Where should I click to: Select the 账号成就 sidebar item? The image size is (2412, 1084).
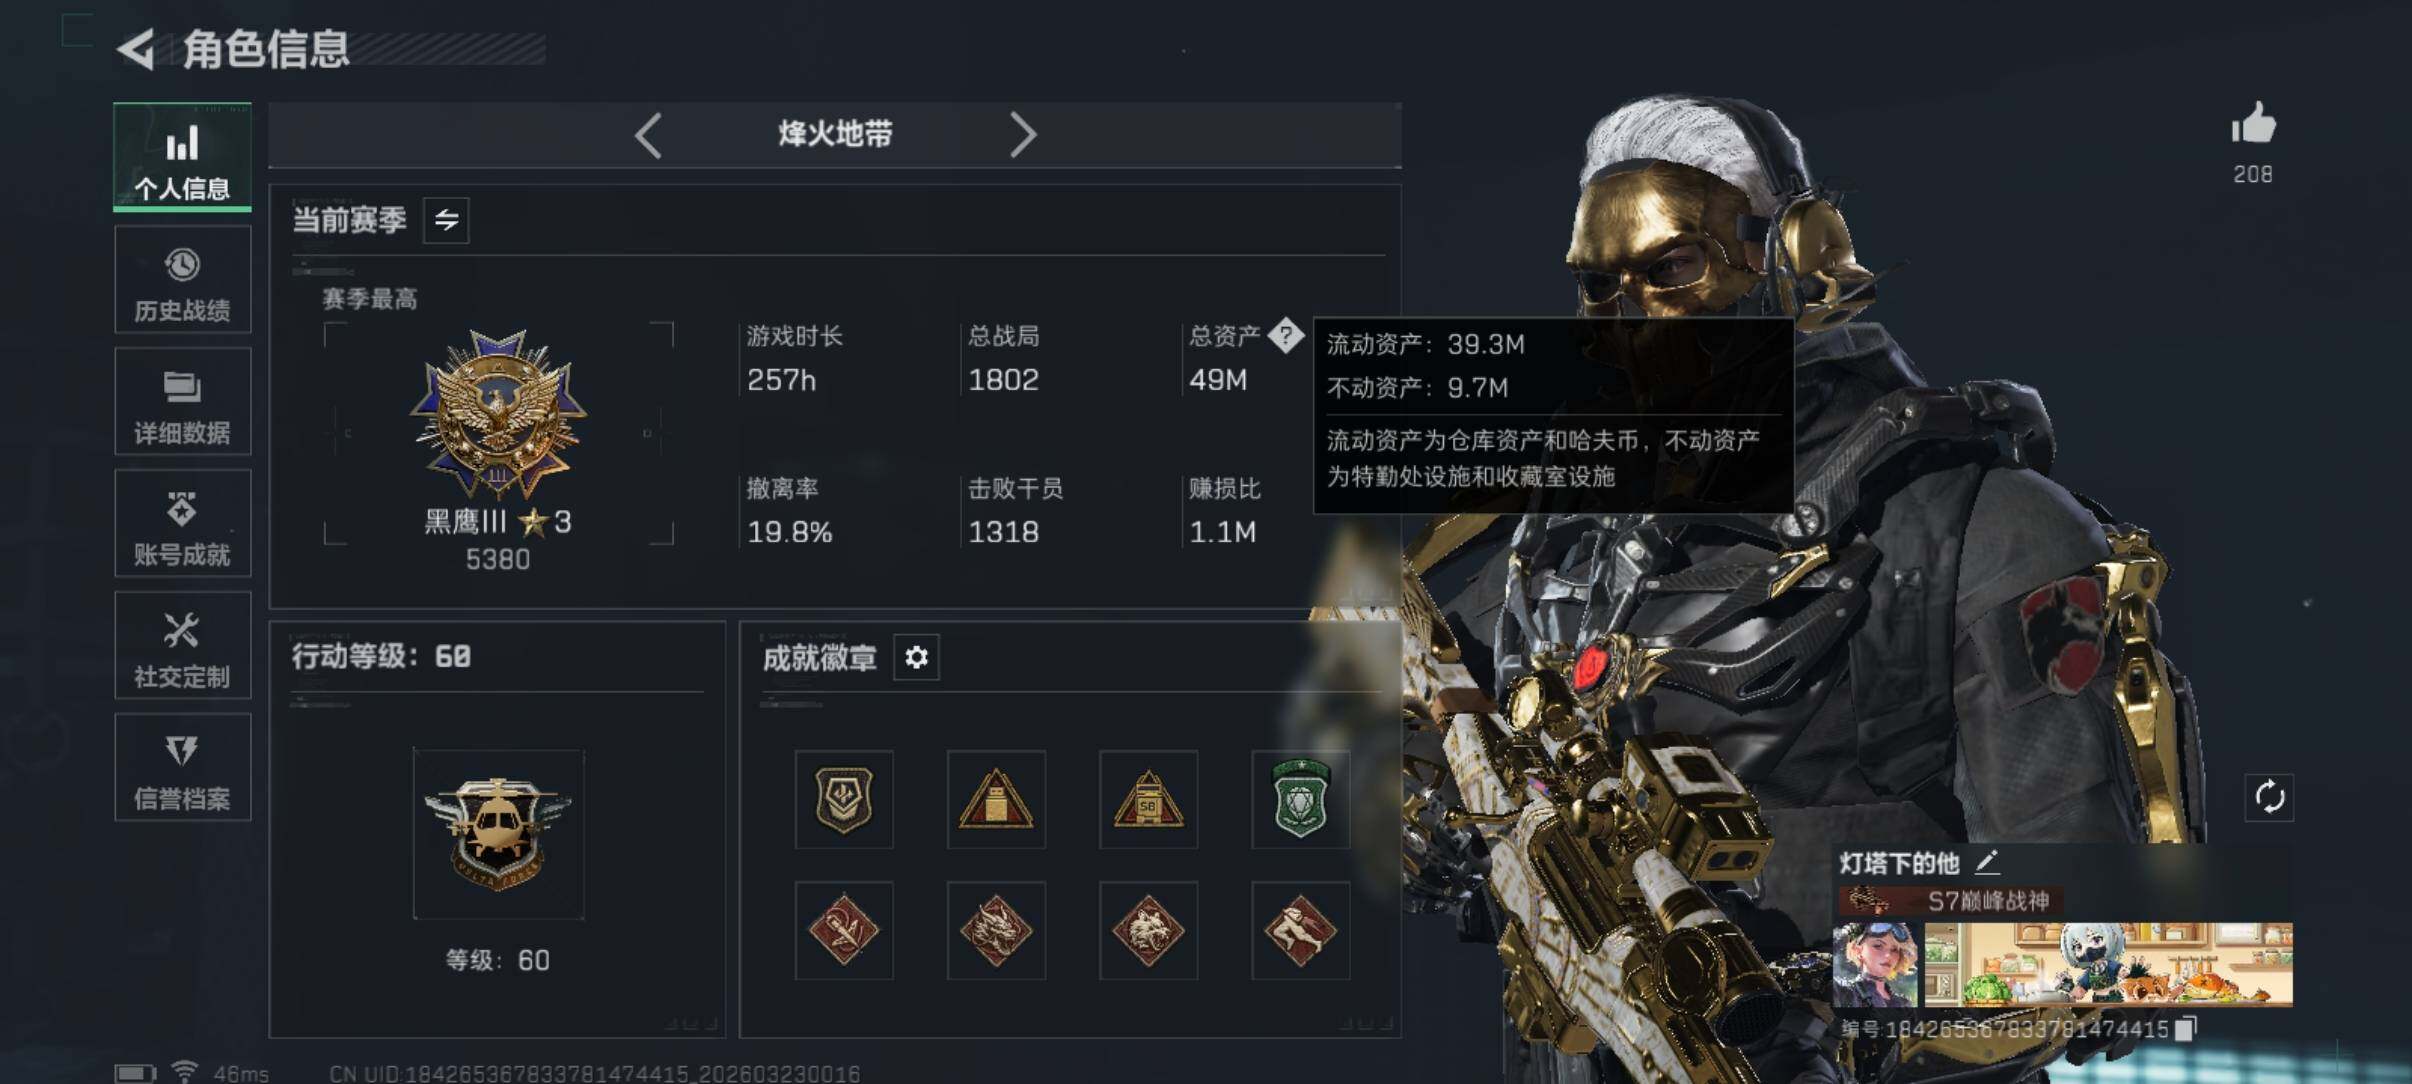tap(182, 524)
